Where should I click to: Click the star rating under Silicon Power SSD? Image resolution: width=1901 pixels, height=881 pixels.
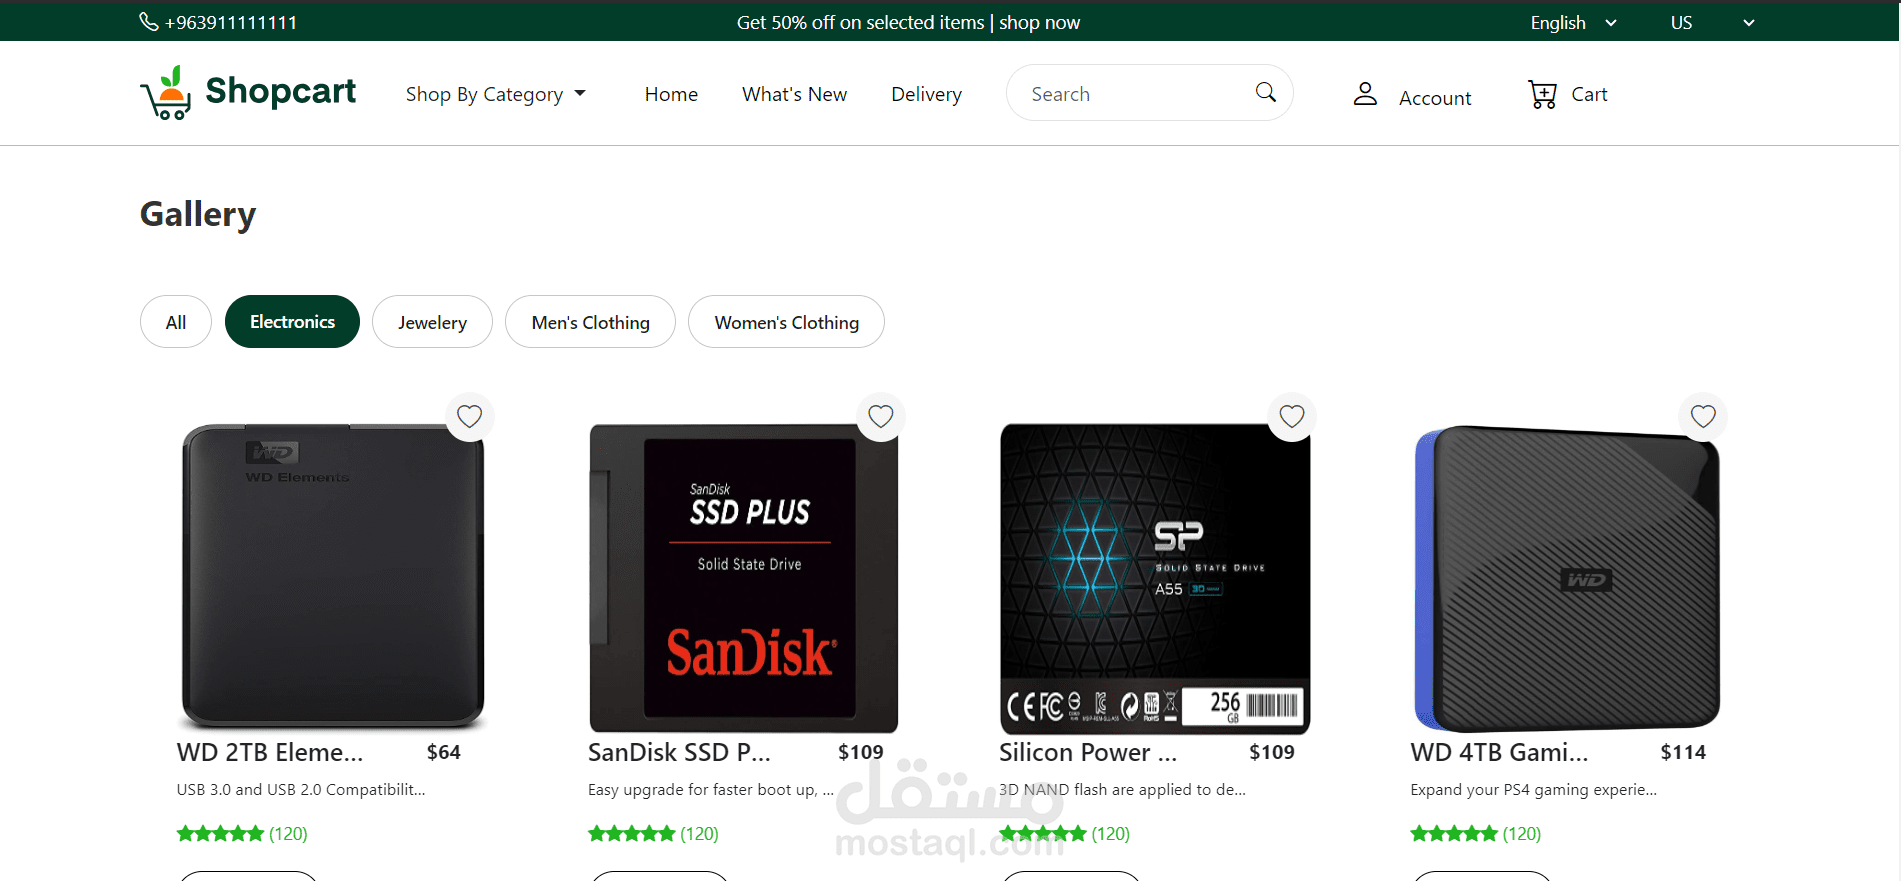(1043, 833)
